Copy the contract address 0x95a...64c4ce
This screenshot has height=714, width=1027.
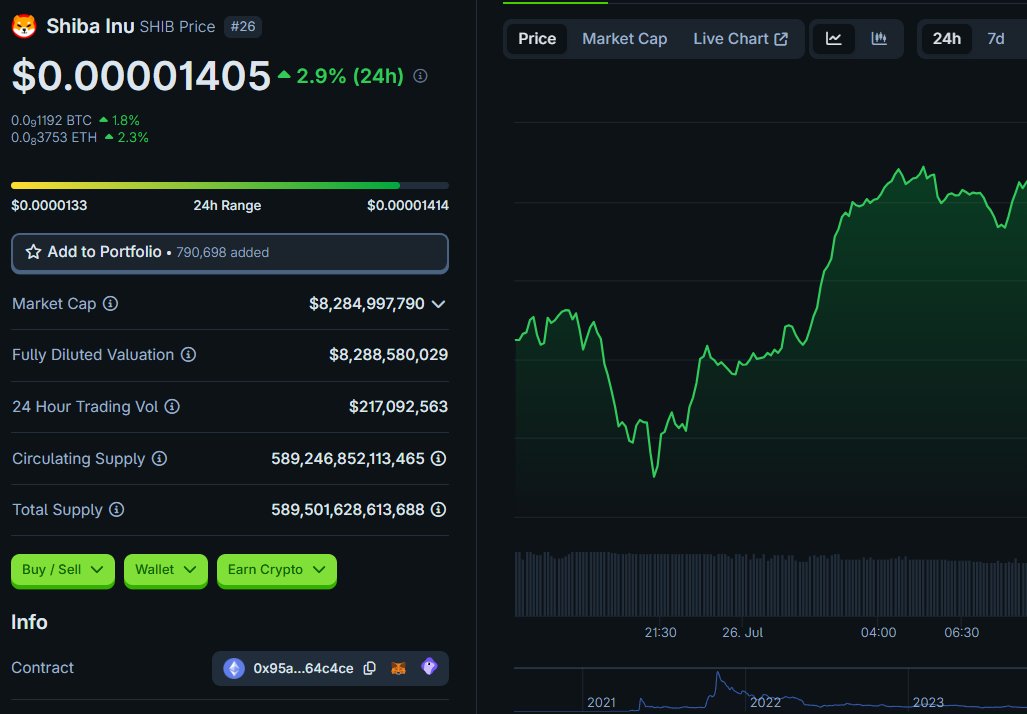click(369, 668)
